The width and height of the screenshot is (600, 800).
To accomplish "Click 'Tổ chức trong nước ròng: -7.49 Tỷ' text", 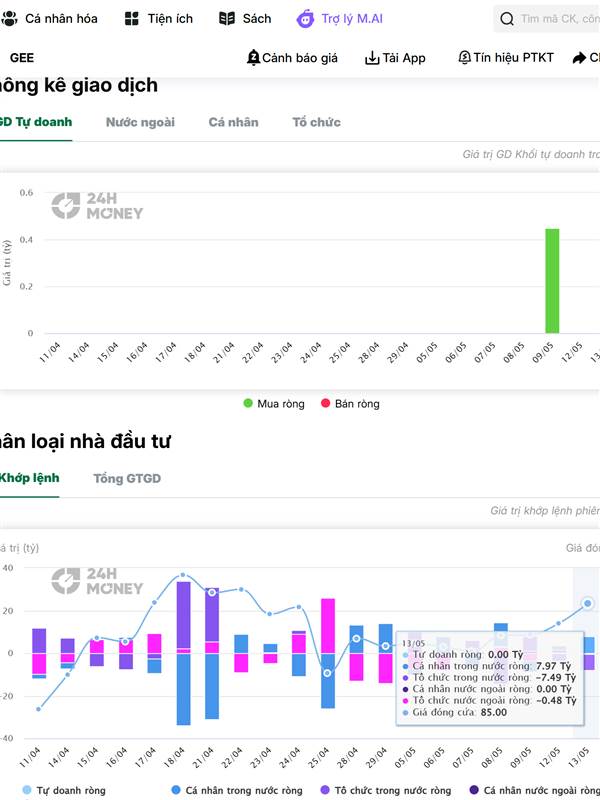I will tap(489, 678).
